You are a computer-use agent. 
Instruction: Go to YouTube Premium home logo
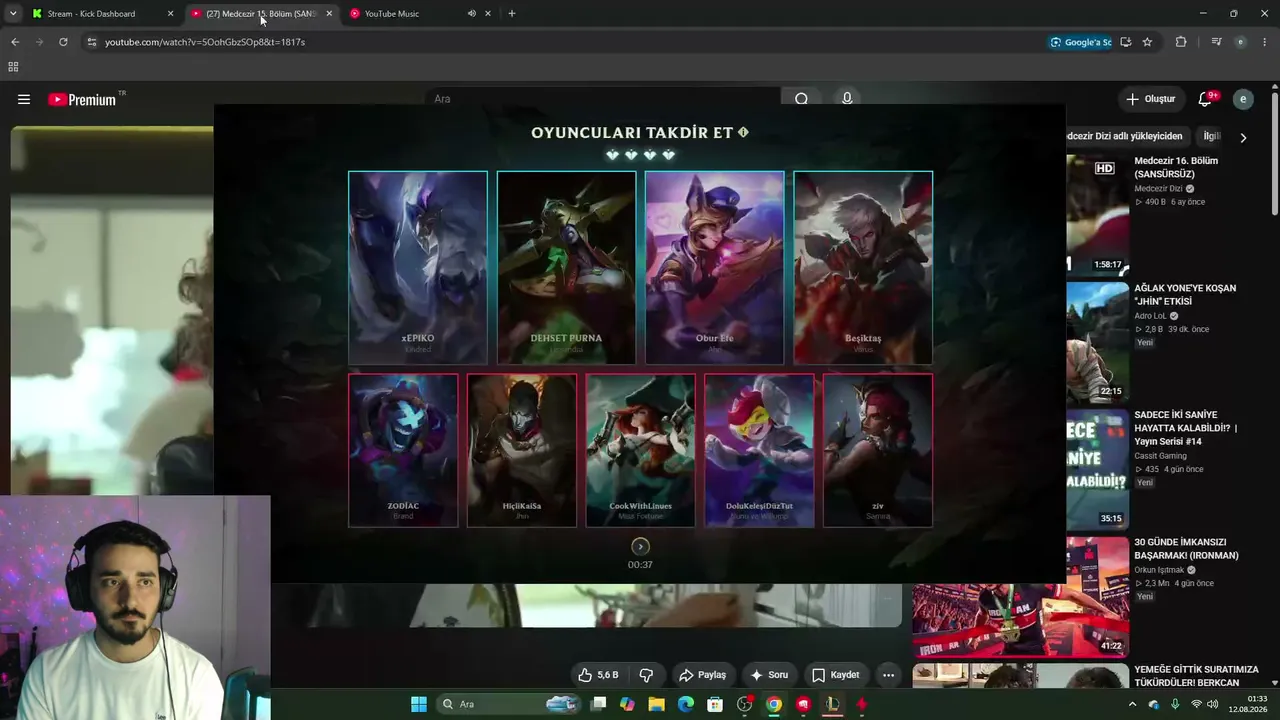[82, 99]
